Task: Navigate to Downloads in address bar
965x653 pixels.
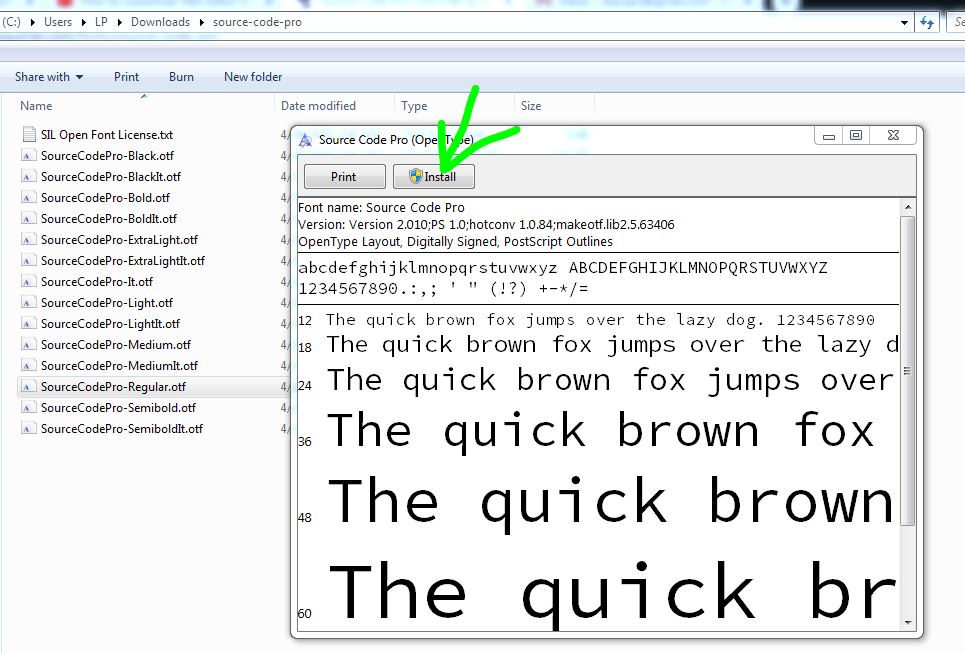Action: click(160, 22)
